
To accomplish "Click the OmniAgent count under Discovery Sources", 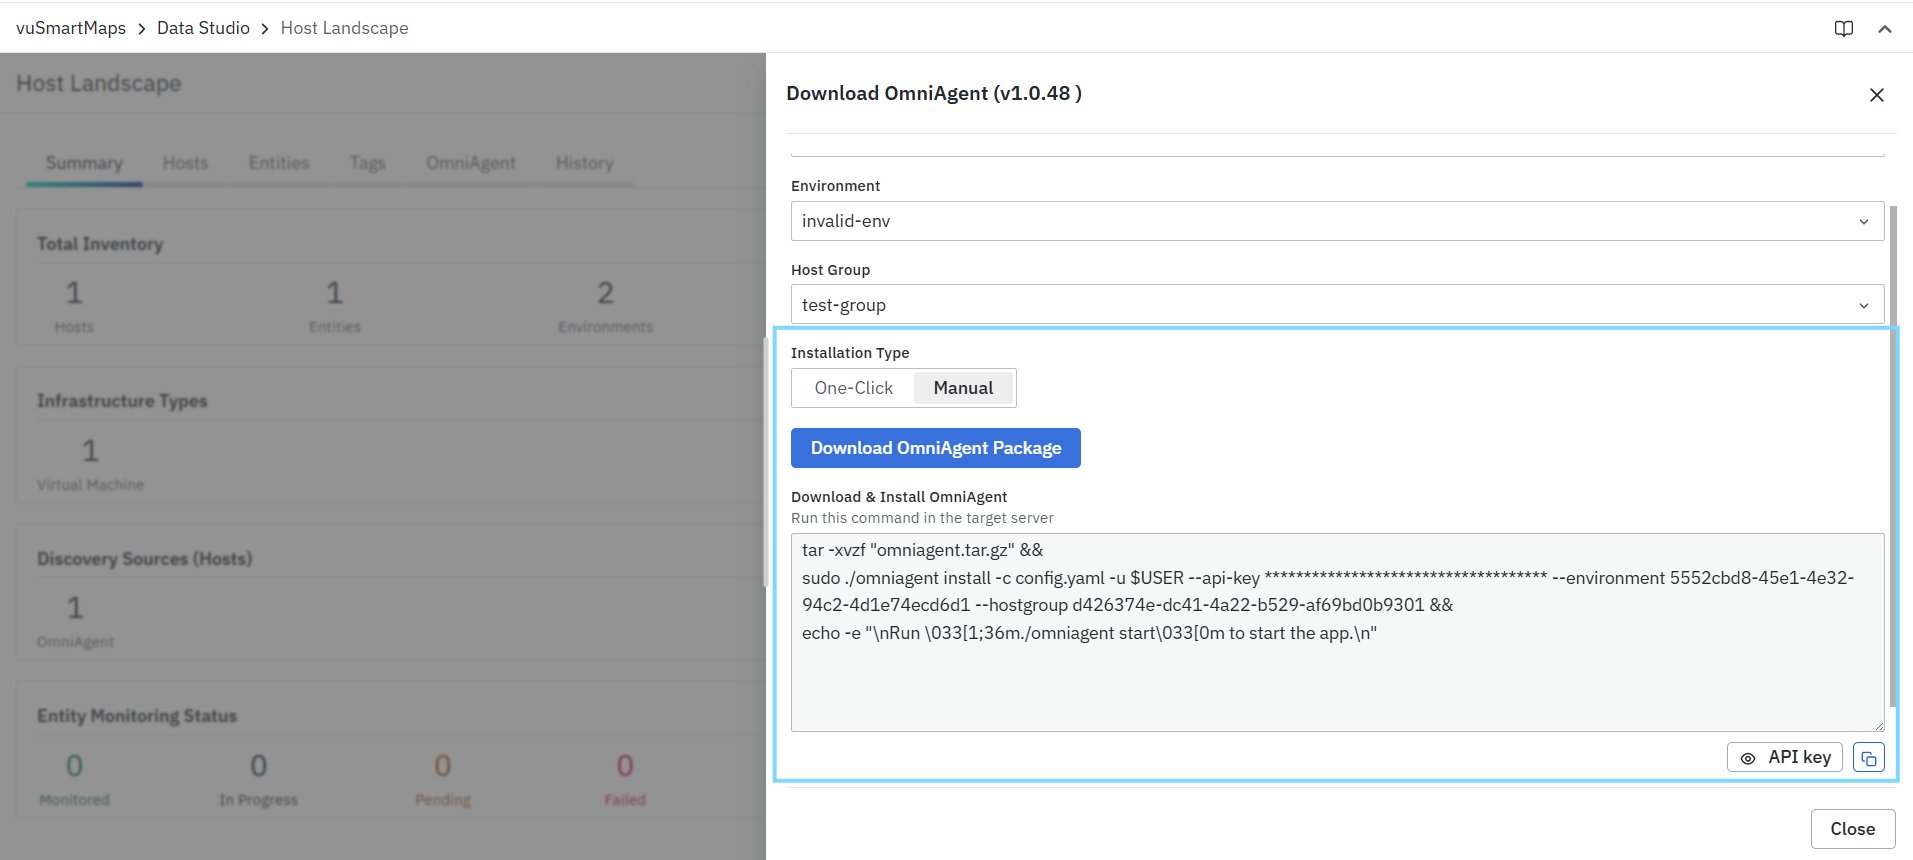I will click(x=75, y=608).
